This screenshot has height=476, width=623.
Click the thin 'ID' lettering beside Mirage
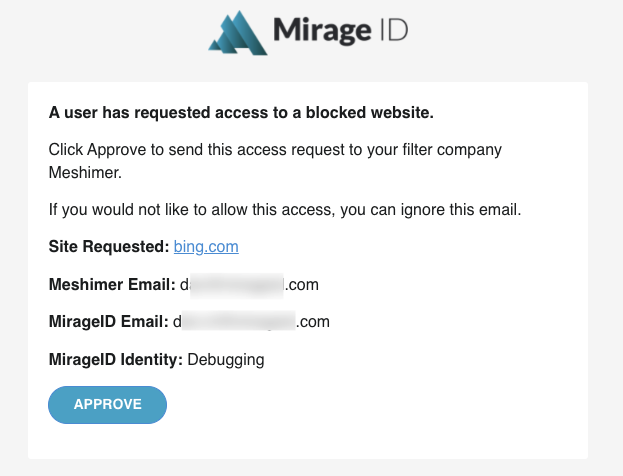pos(394,30)
